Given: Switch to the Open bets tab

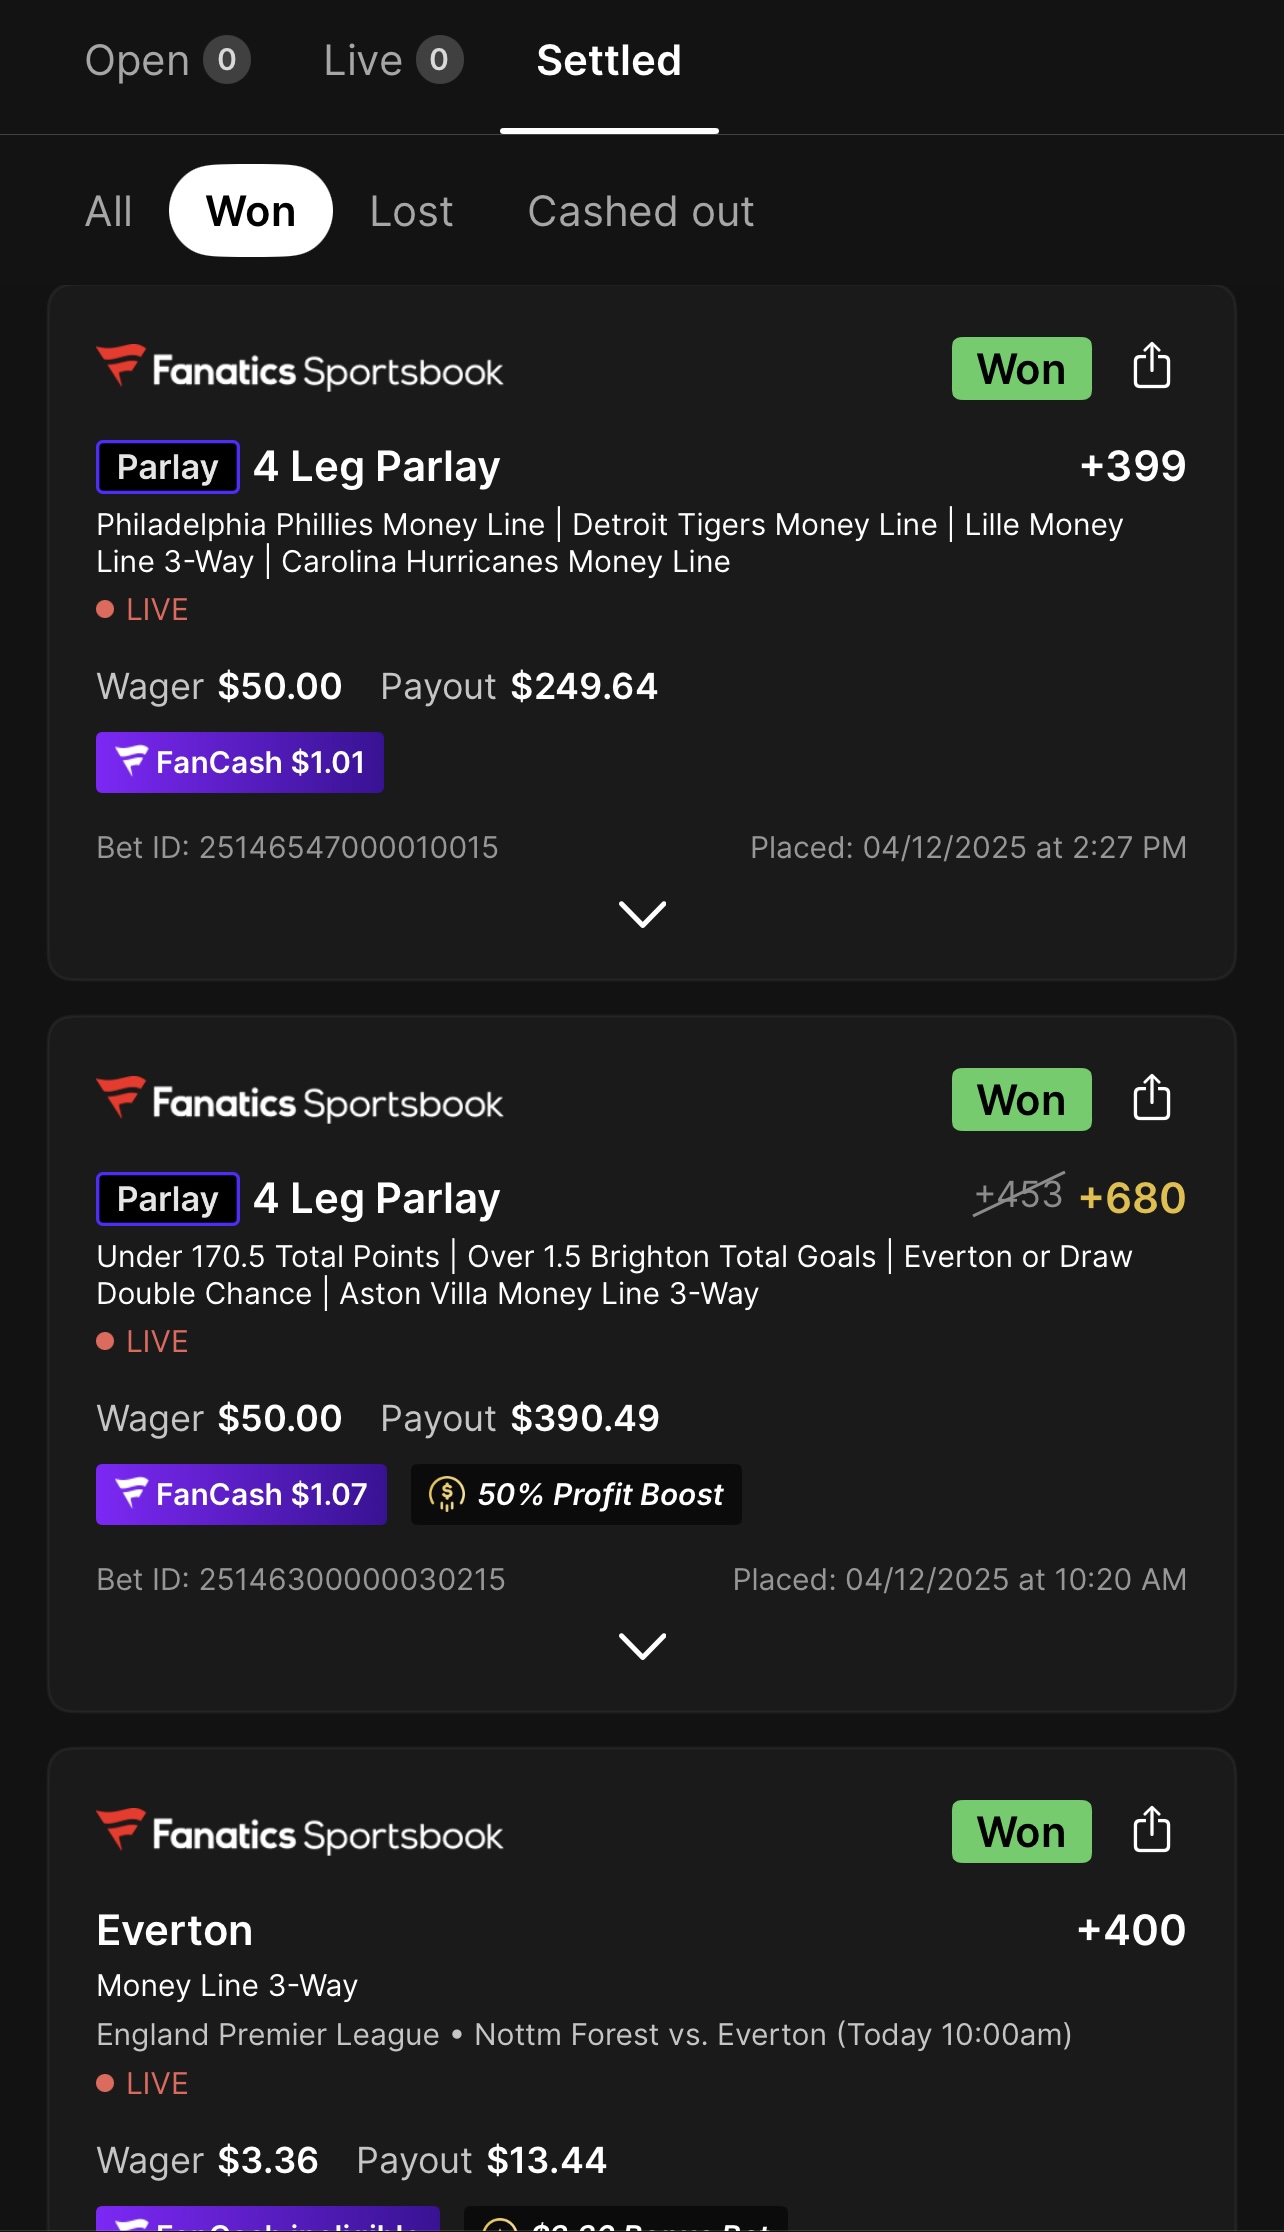Looking at the screenshot, I should [166, 61].
